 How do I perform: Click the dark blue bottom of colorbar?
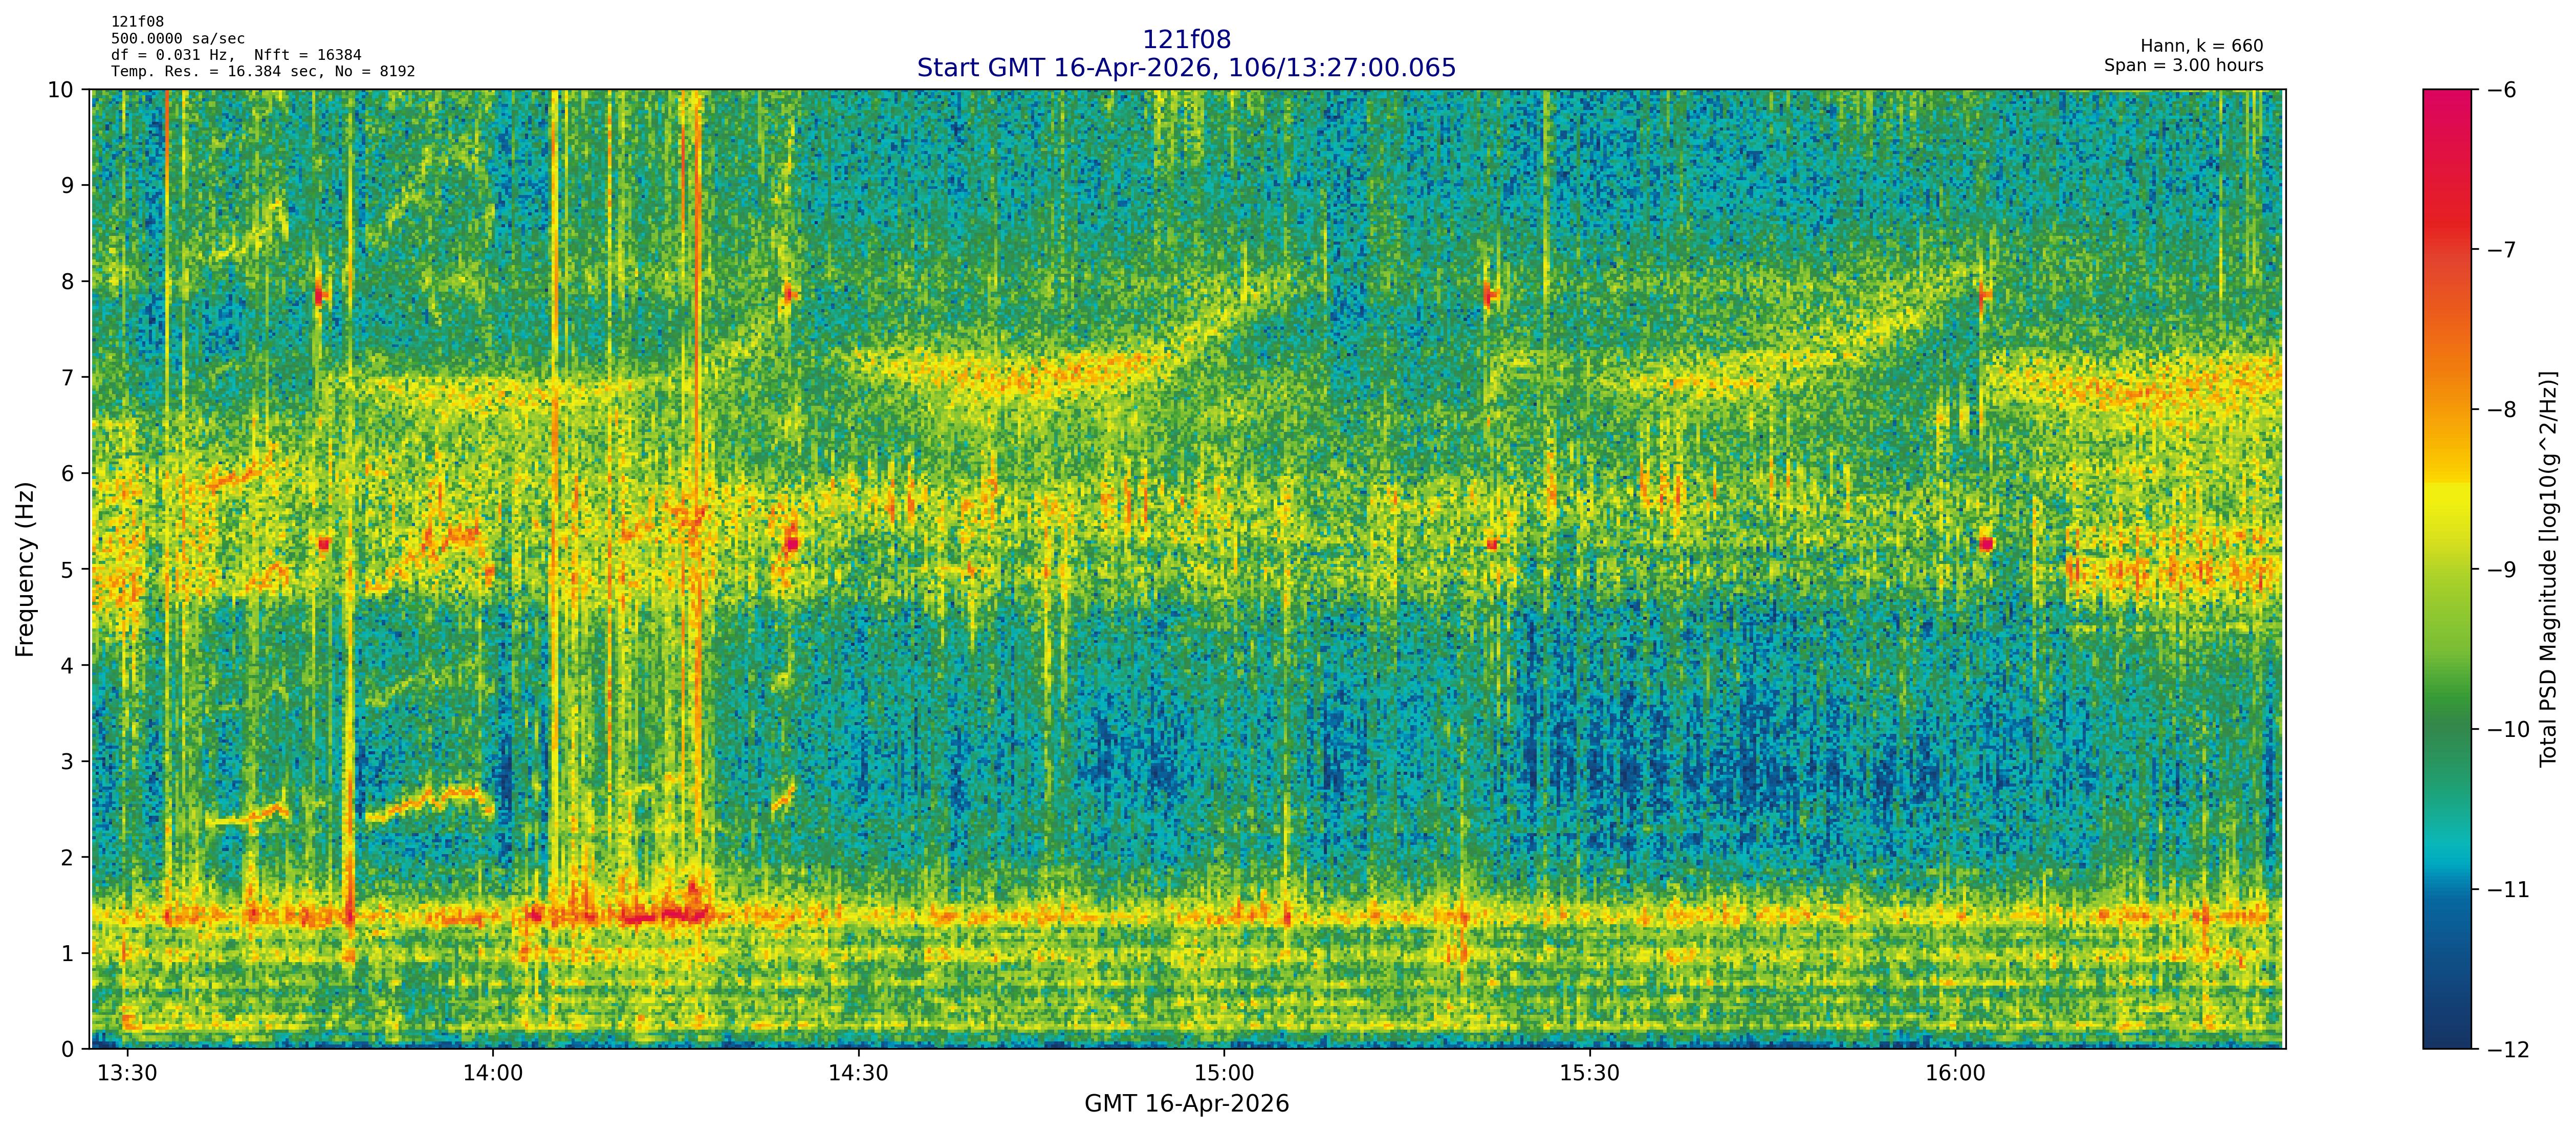(2446, 1035)
